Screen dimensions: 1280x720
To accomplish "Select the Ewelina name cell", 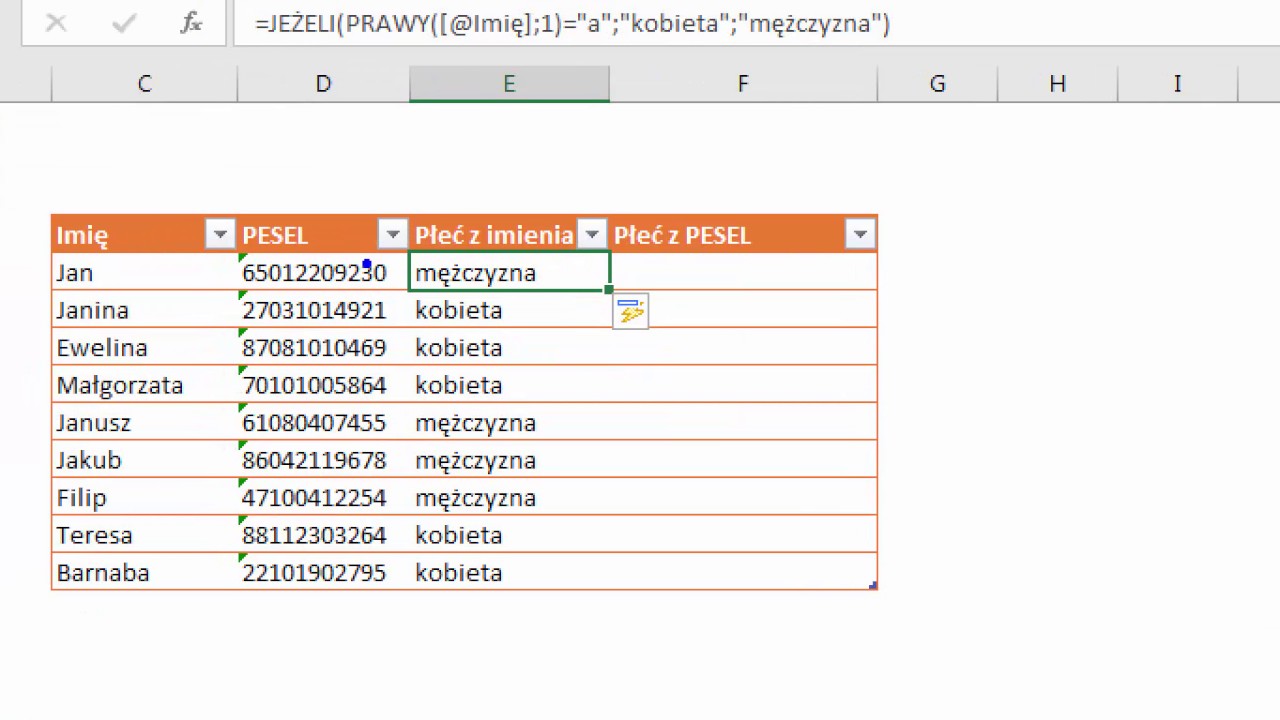I will pos(145,347).
